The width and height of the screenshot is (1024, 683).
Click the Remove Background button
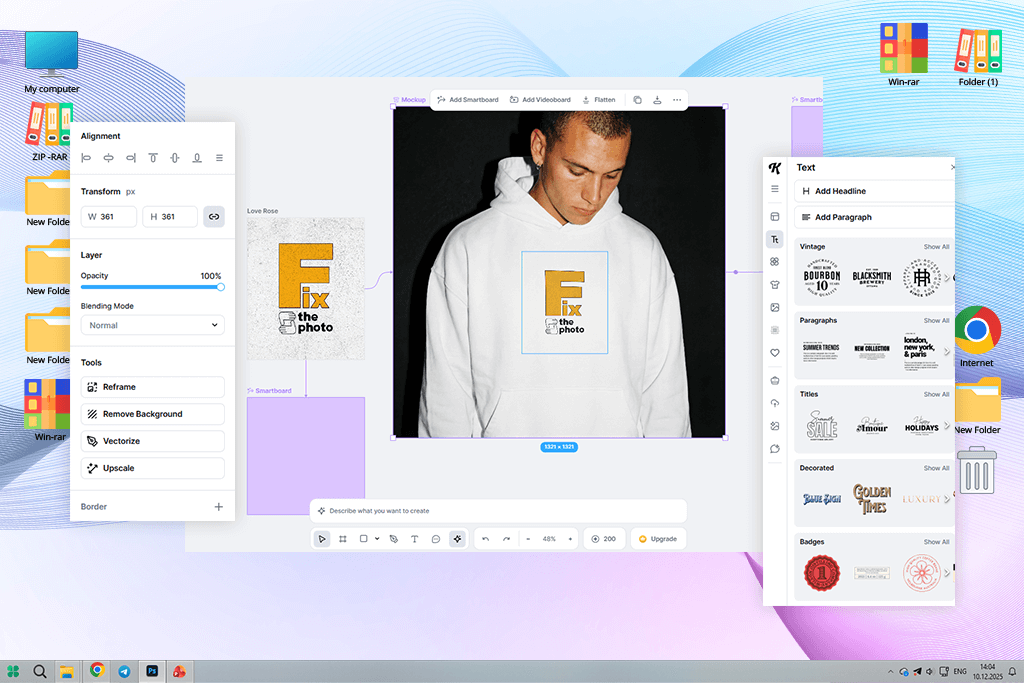click(152, 414)
